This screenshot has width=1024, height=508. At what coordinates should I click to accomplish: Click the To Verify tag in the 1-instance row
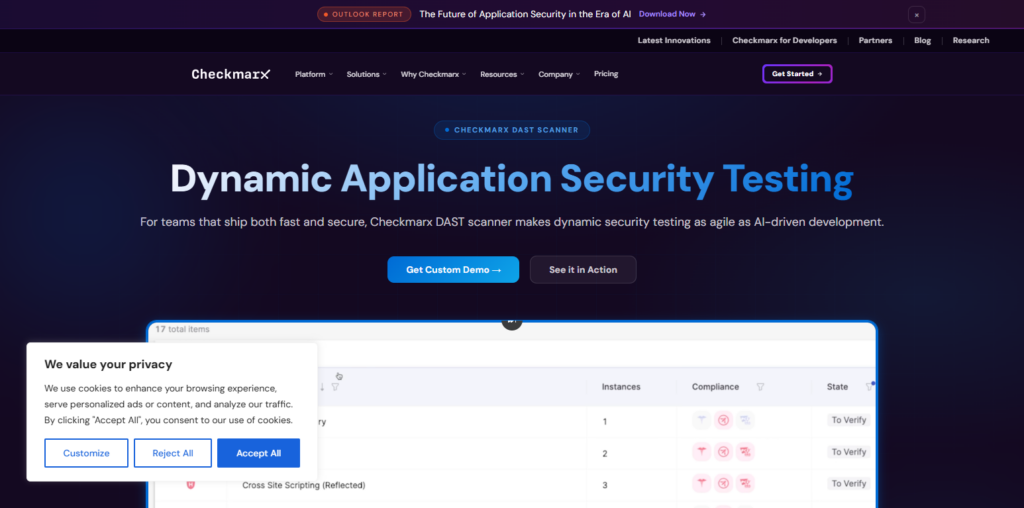click(x=849, y=420)
